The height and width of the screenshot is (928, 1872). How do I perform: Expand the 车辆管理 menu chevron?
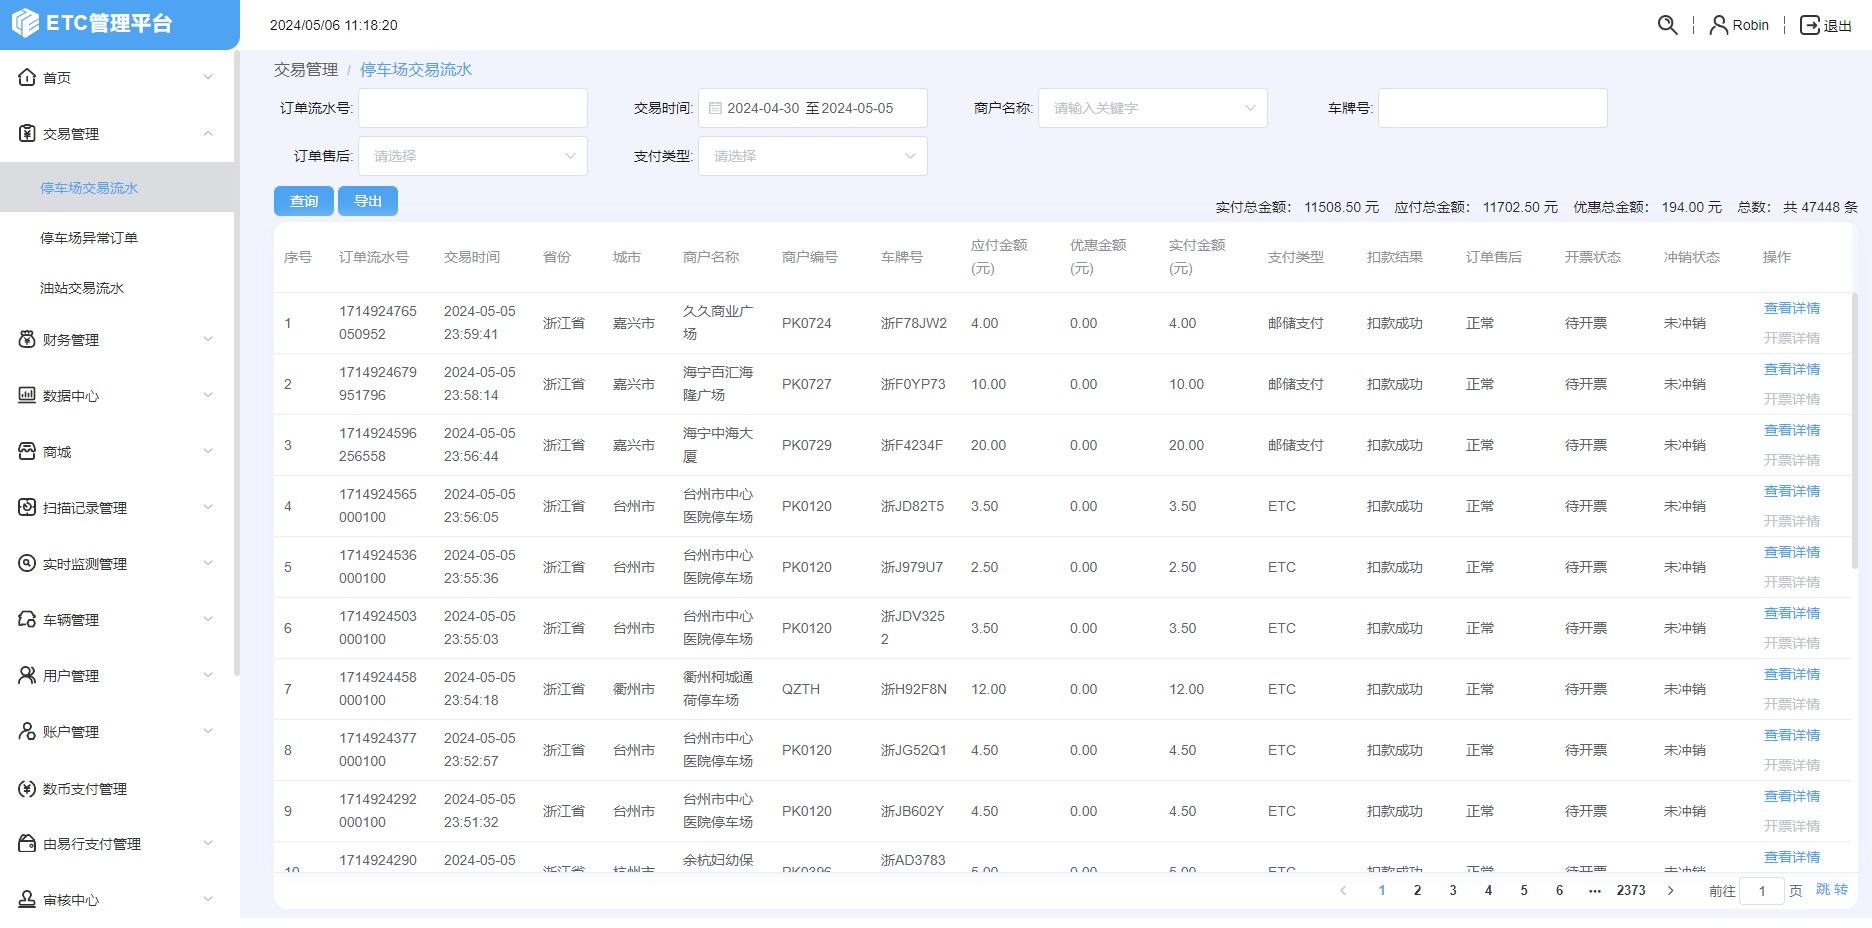(208, 619)
